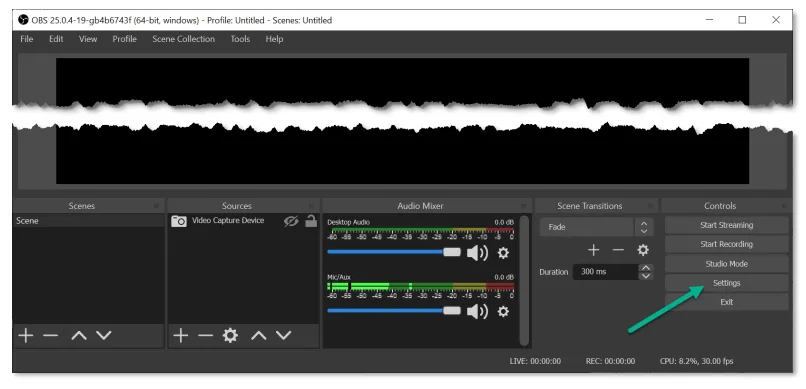Select the Scene item in Scenes list

pos(88,221)
